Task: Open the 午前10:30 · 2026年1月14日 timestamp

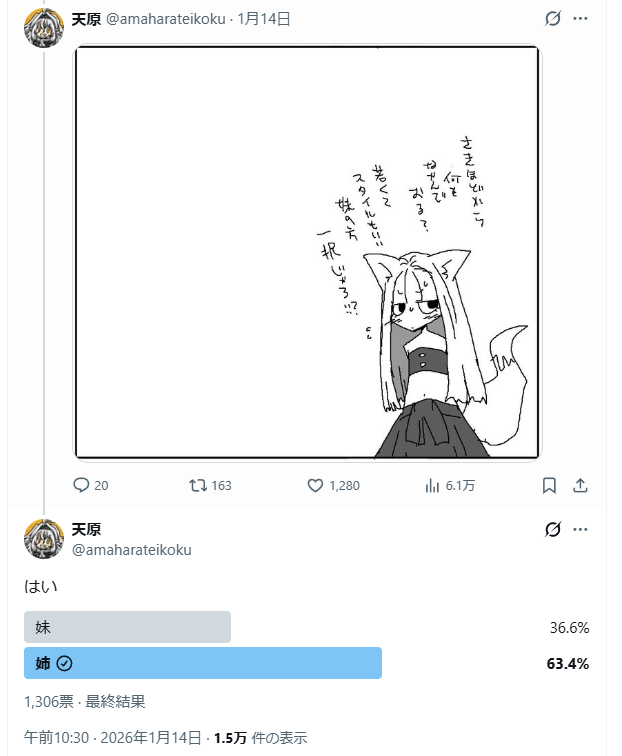Action: tap(110, 738)
